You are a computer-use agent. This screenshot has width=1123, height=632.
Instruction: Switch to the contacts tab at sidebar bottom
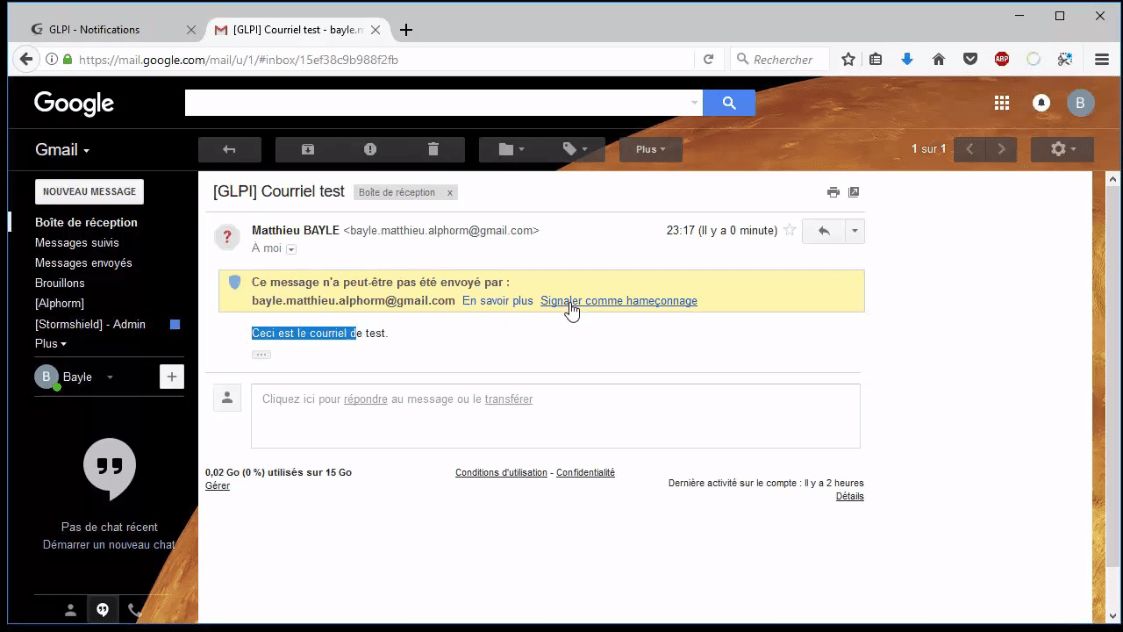click(70, 610)
